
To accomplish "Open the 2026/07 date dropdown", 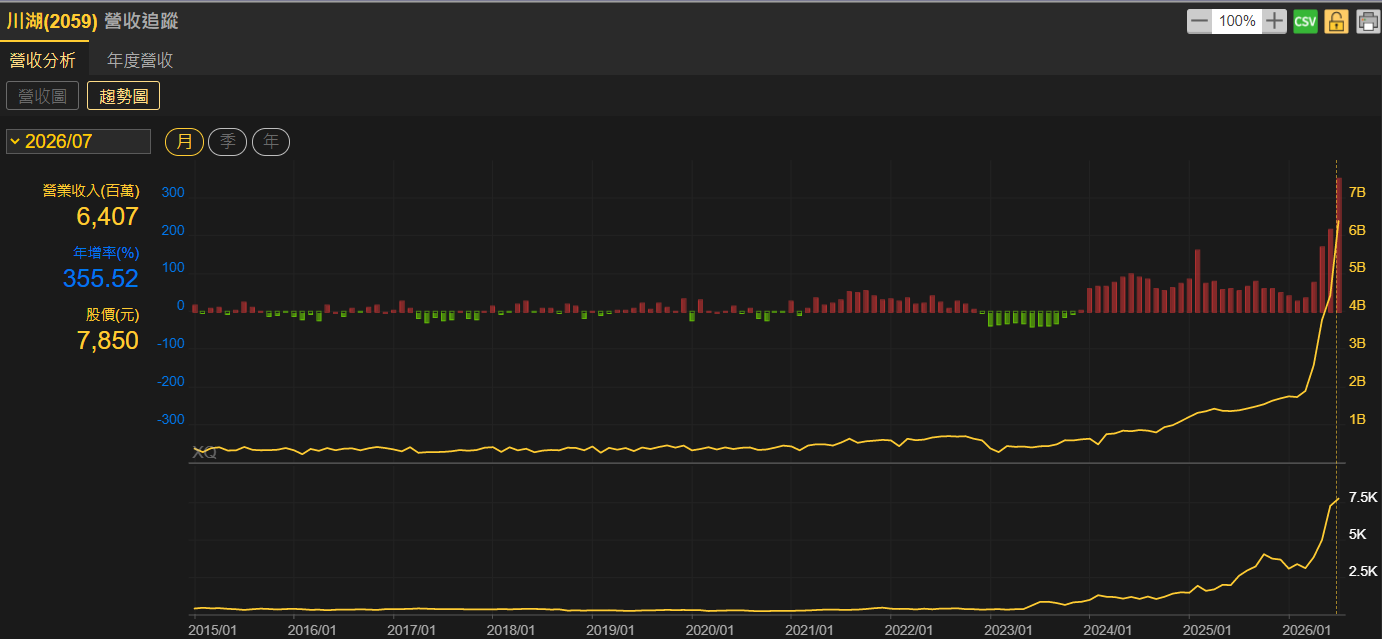I will pyautogui.click(x=78, y=141).
